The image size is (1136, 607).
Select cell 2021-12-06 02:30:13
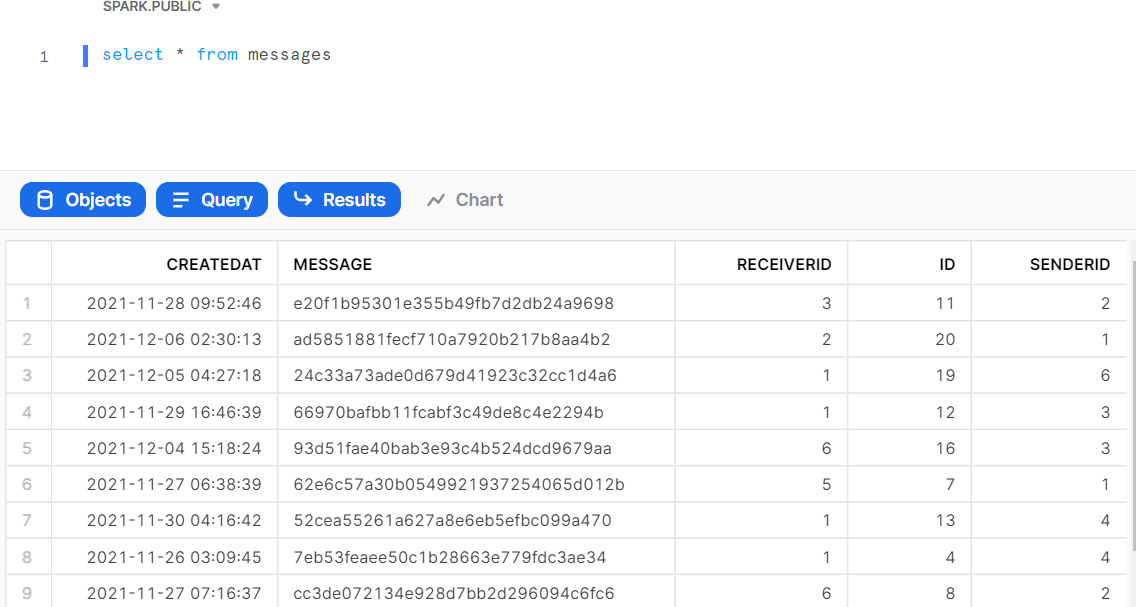click(164, 339)
